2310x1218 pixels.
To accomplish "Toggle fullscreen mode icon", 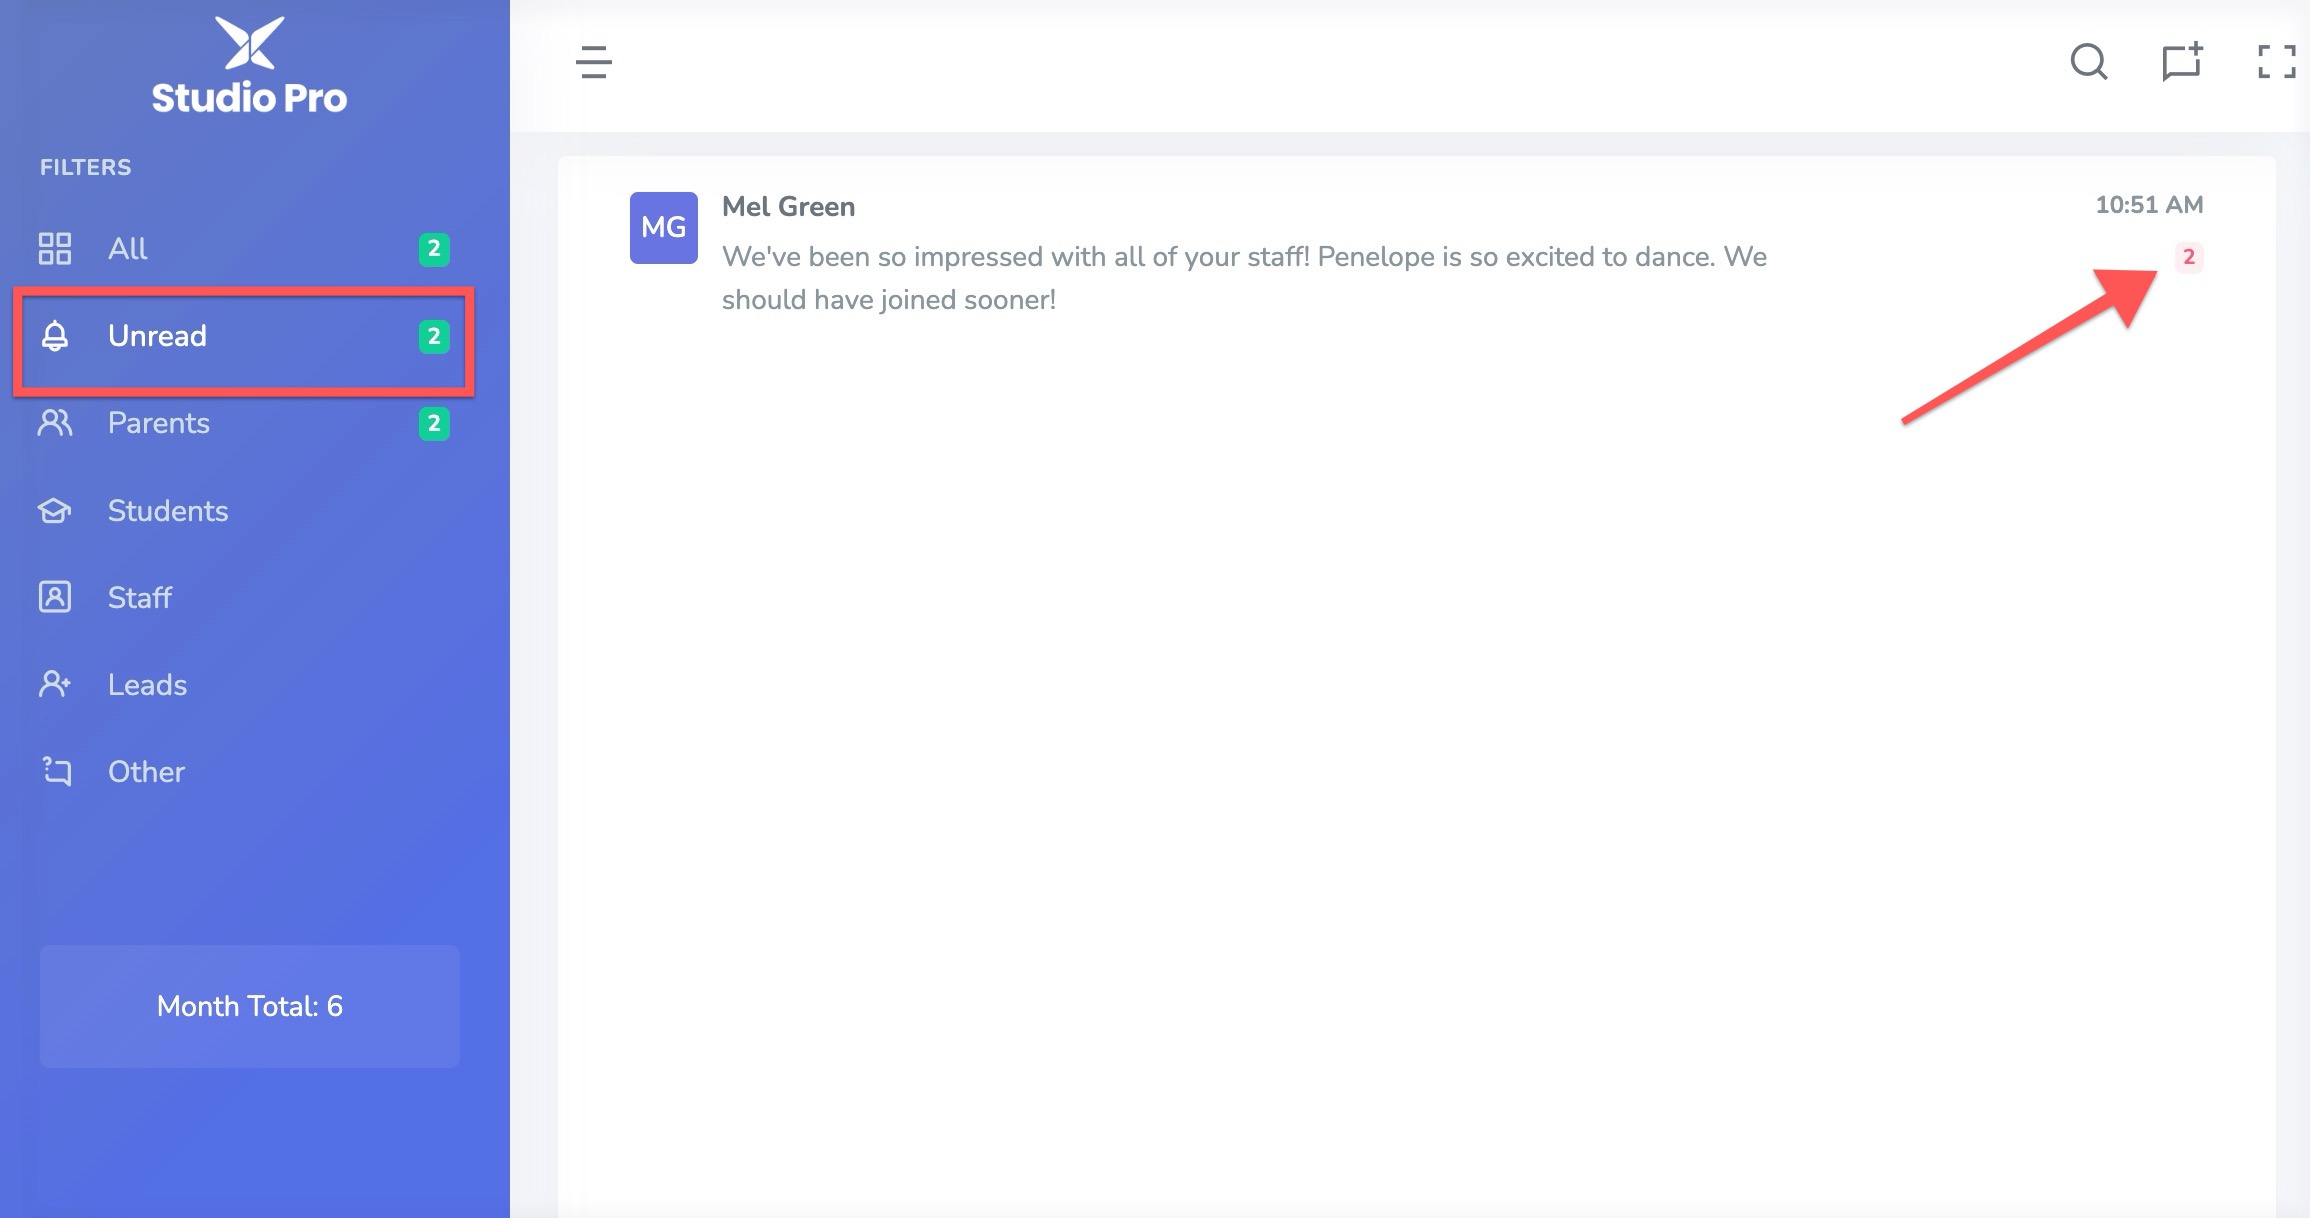I will tap(2276, 62).
